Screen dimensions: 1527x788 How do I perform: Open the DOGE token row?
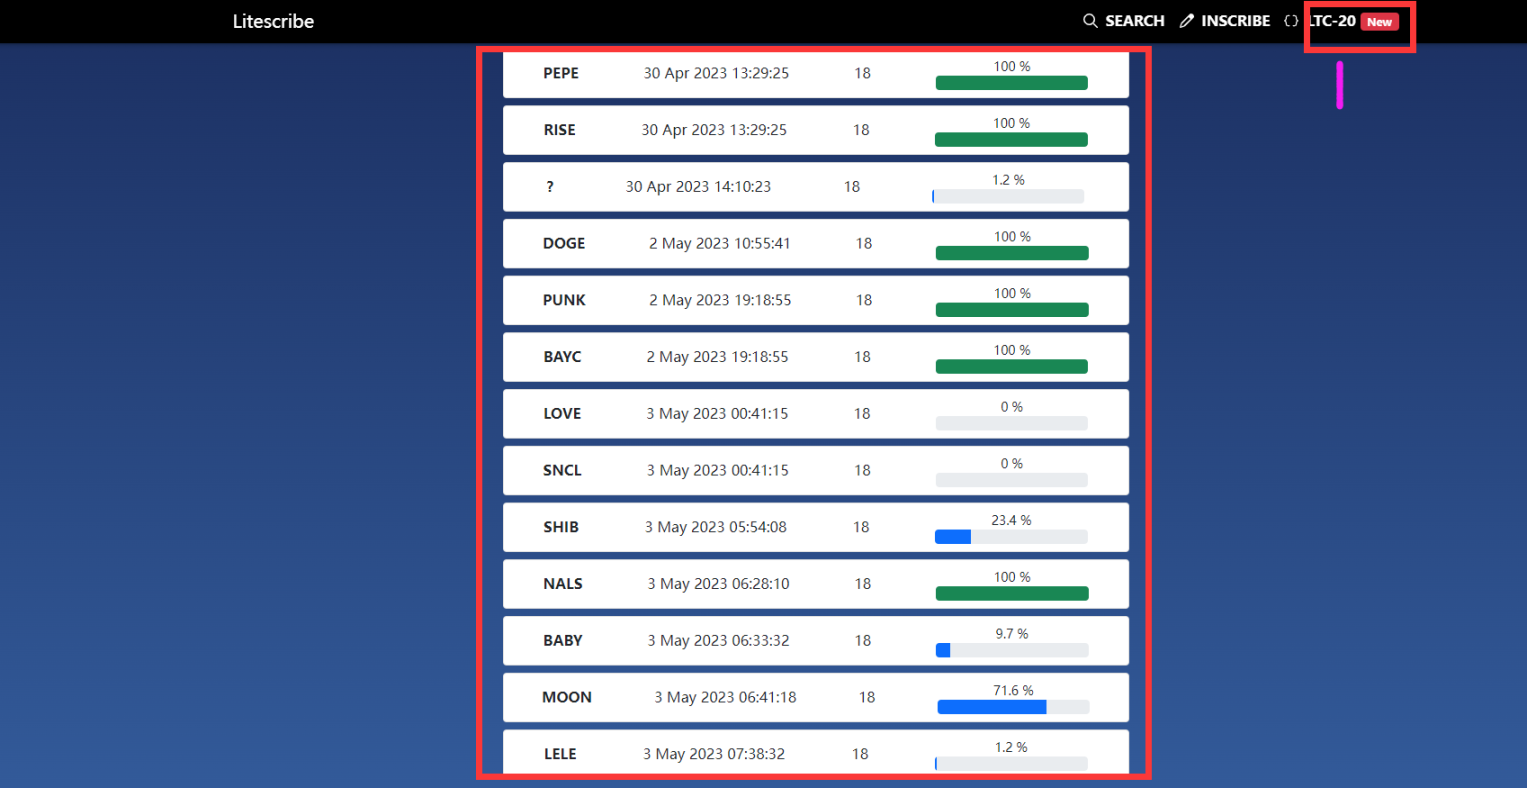pyautogui.click(x=564, y=243)
